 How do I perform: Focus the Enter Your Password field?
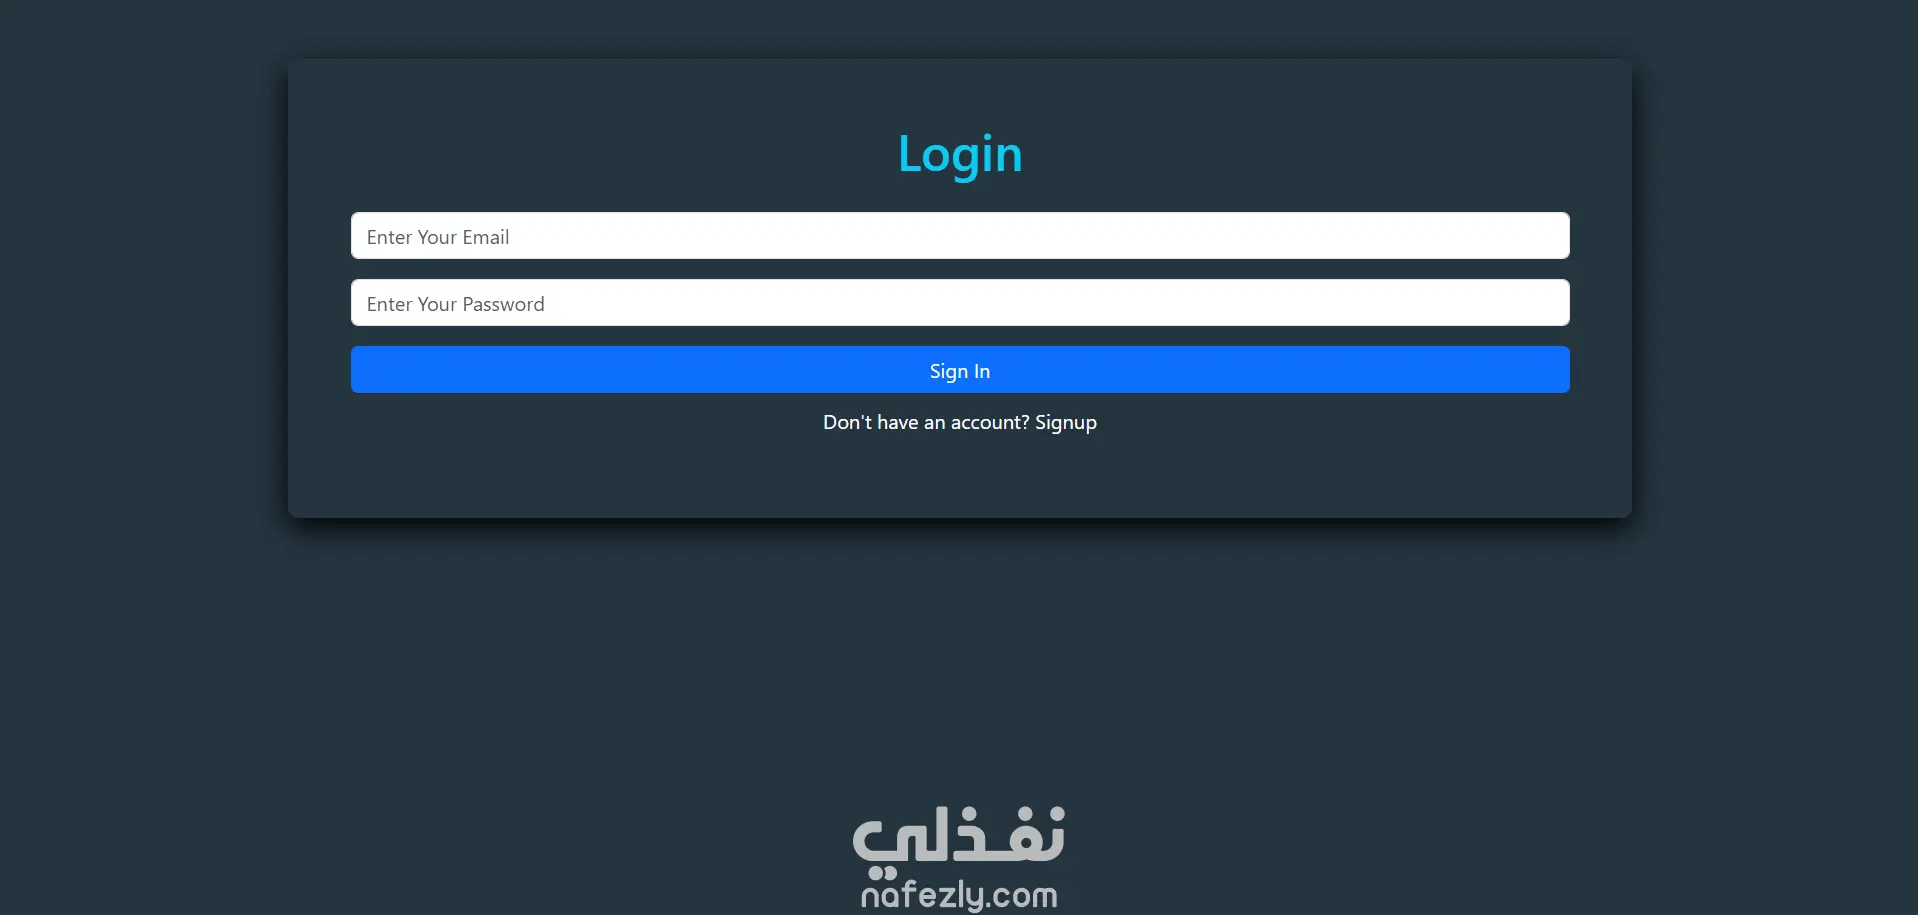coord(960,303)
